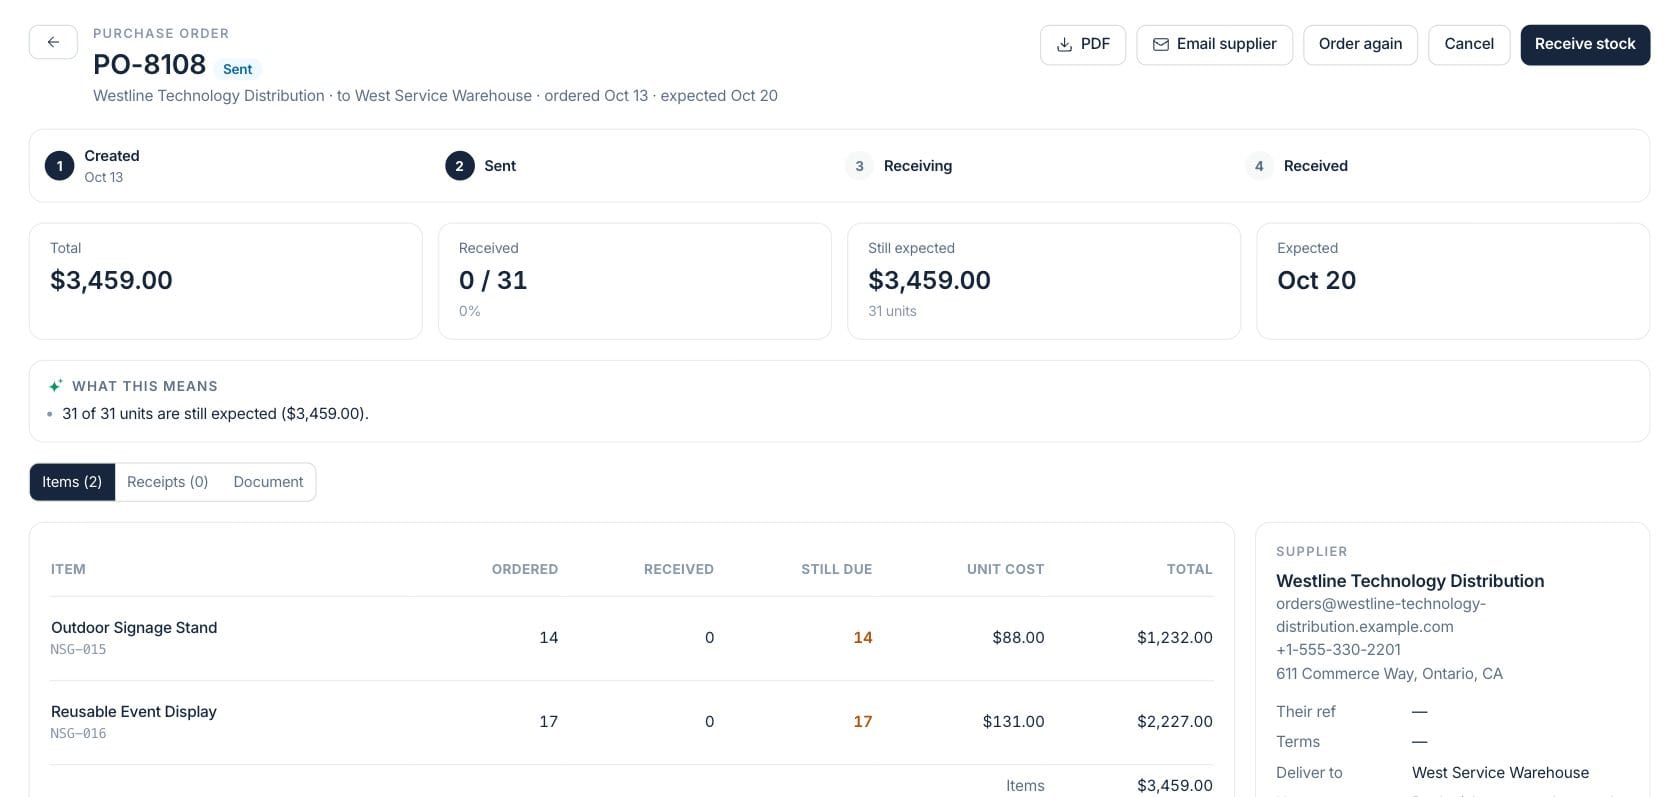The image size is (1680, 797).
Task: Click the supplier phone number +1-555-330-2201
Action: pos(1338,650)
